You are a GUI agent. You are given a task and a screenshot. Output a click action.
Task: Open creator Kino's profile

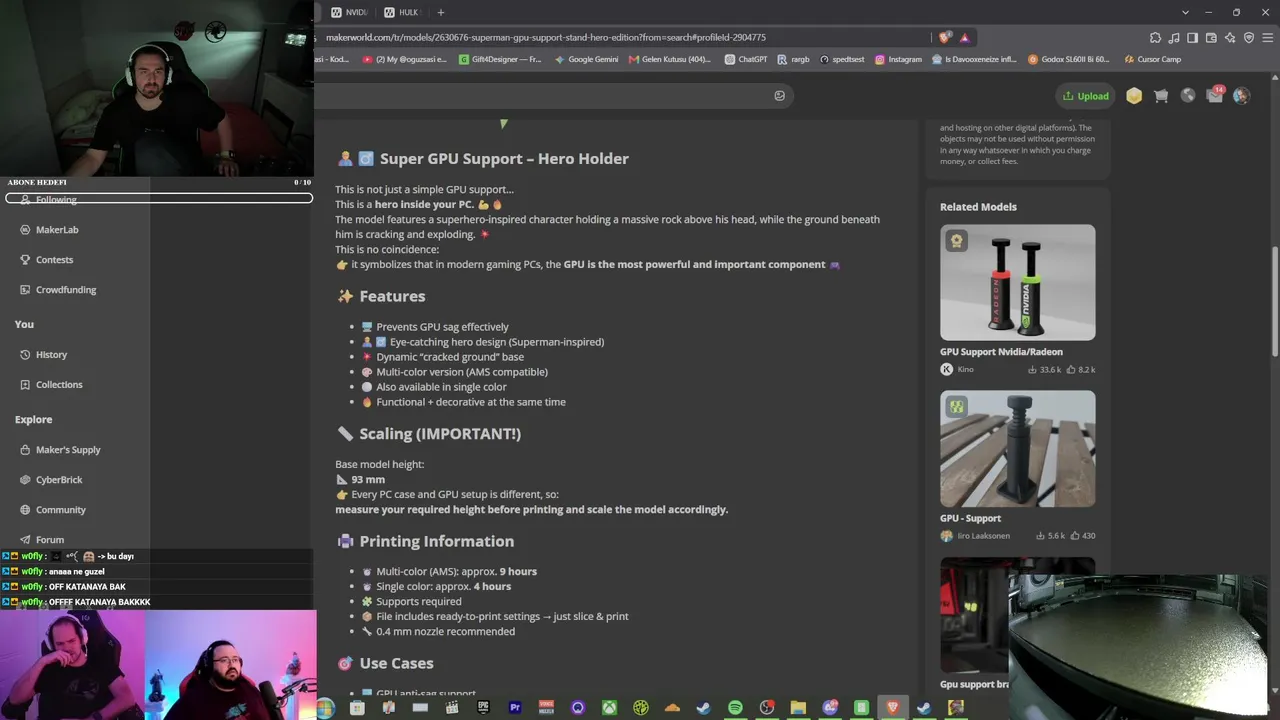coord(957,369)
